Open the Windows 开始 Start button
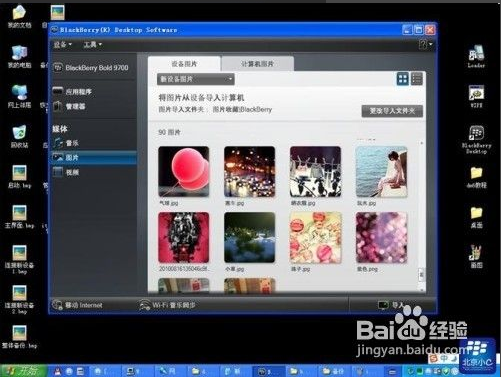This screenshot has height=377, width=501. [x=23, y=371]
